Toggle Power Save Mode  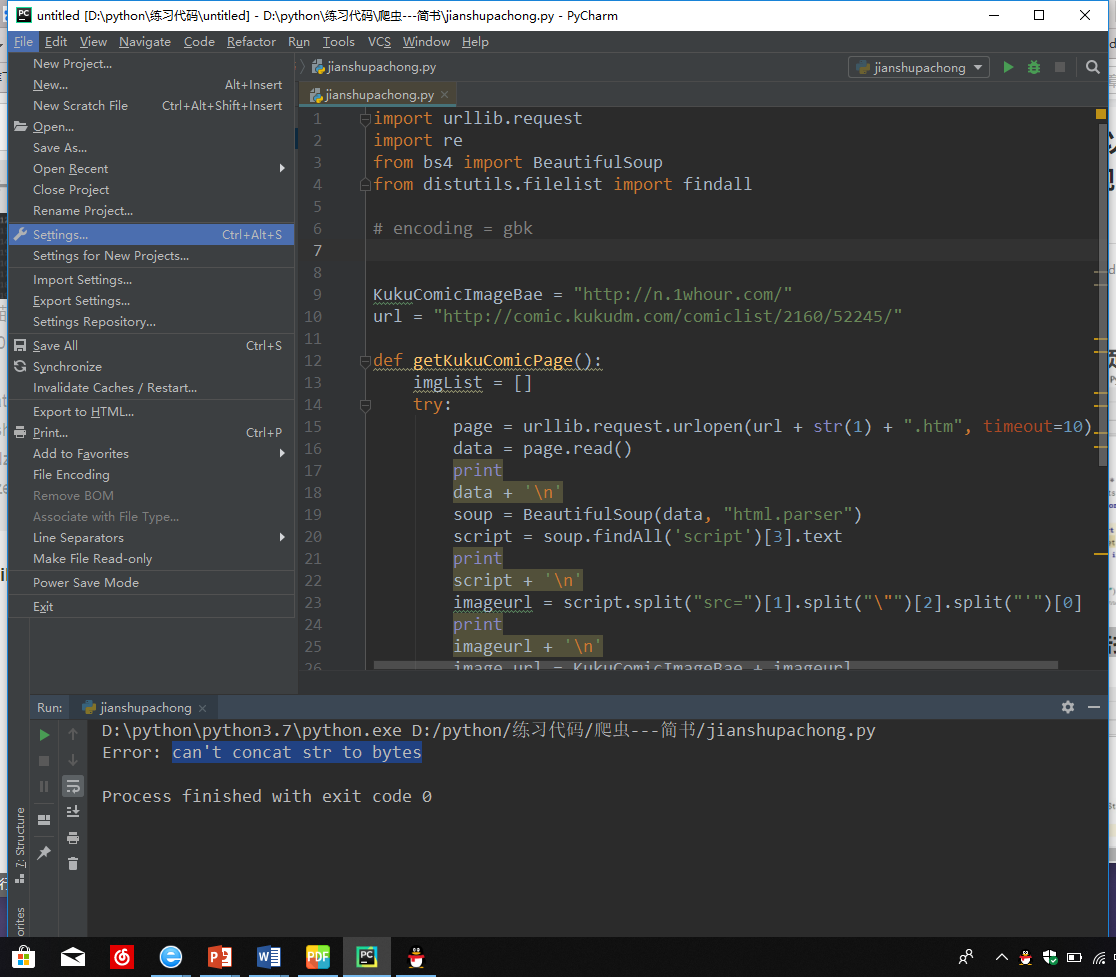click(x=152, y=582)
